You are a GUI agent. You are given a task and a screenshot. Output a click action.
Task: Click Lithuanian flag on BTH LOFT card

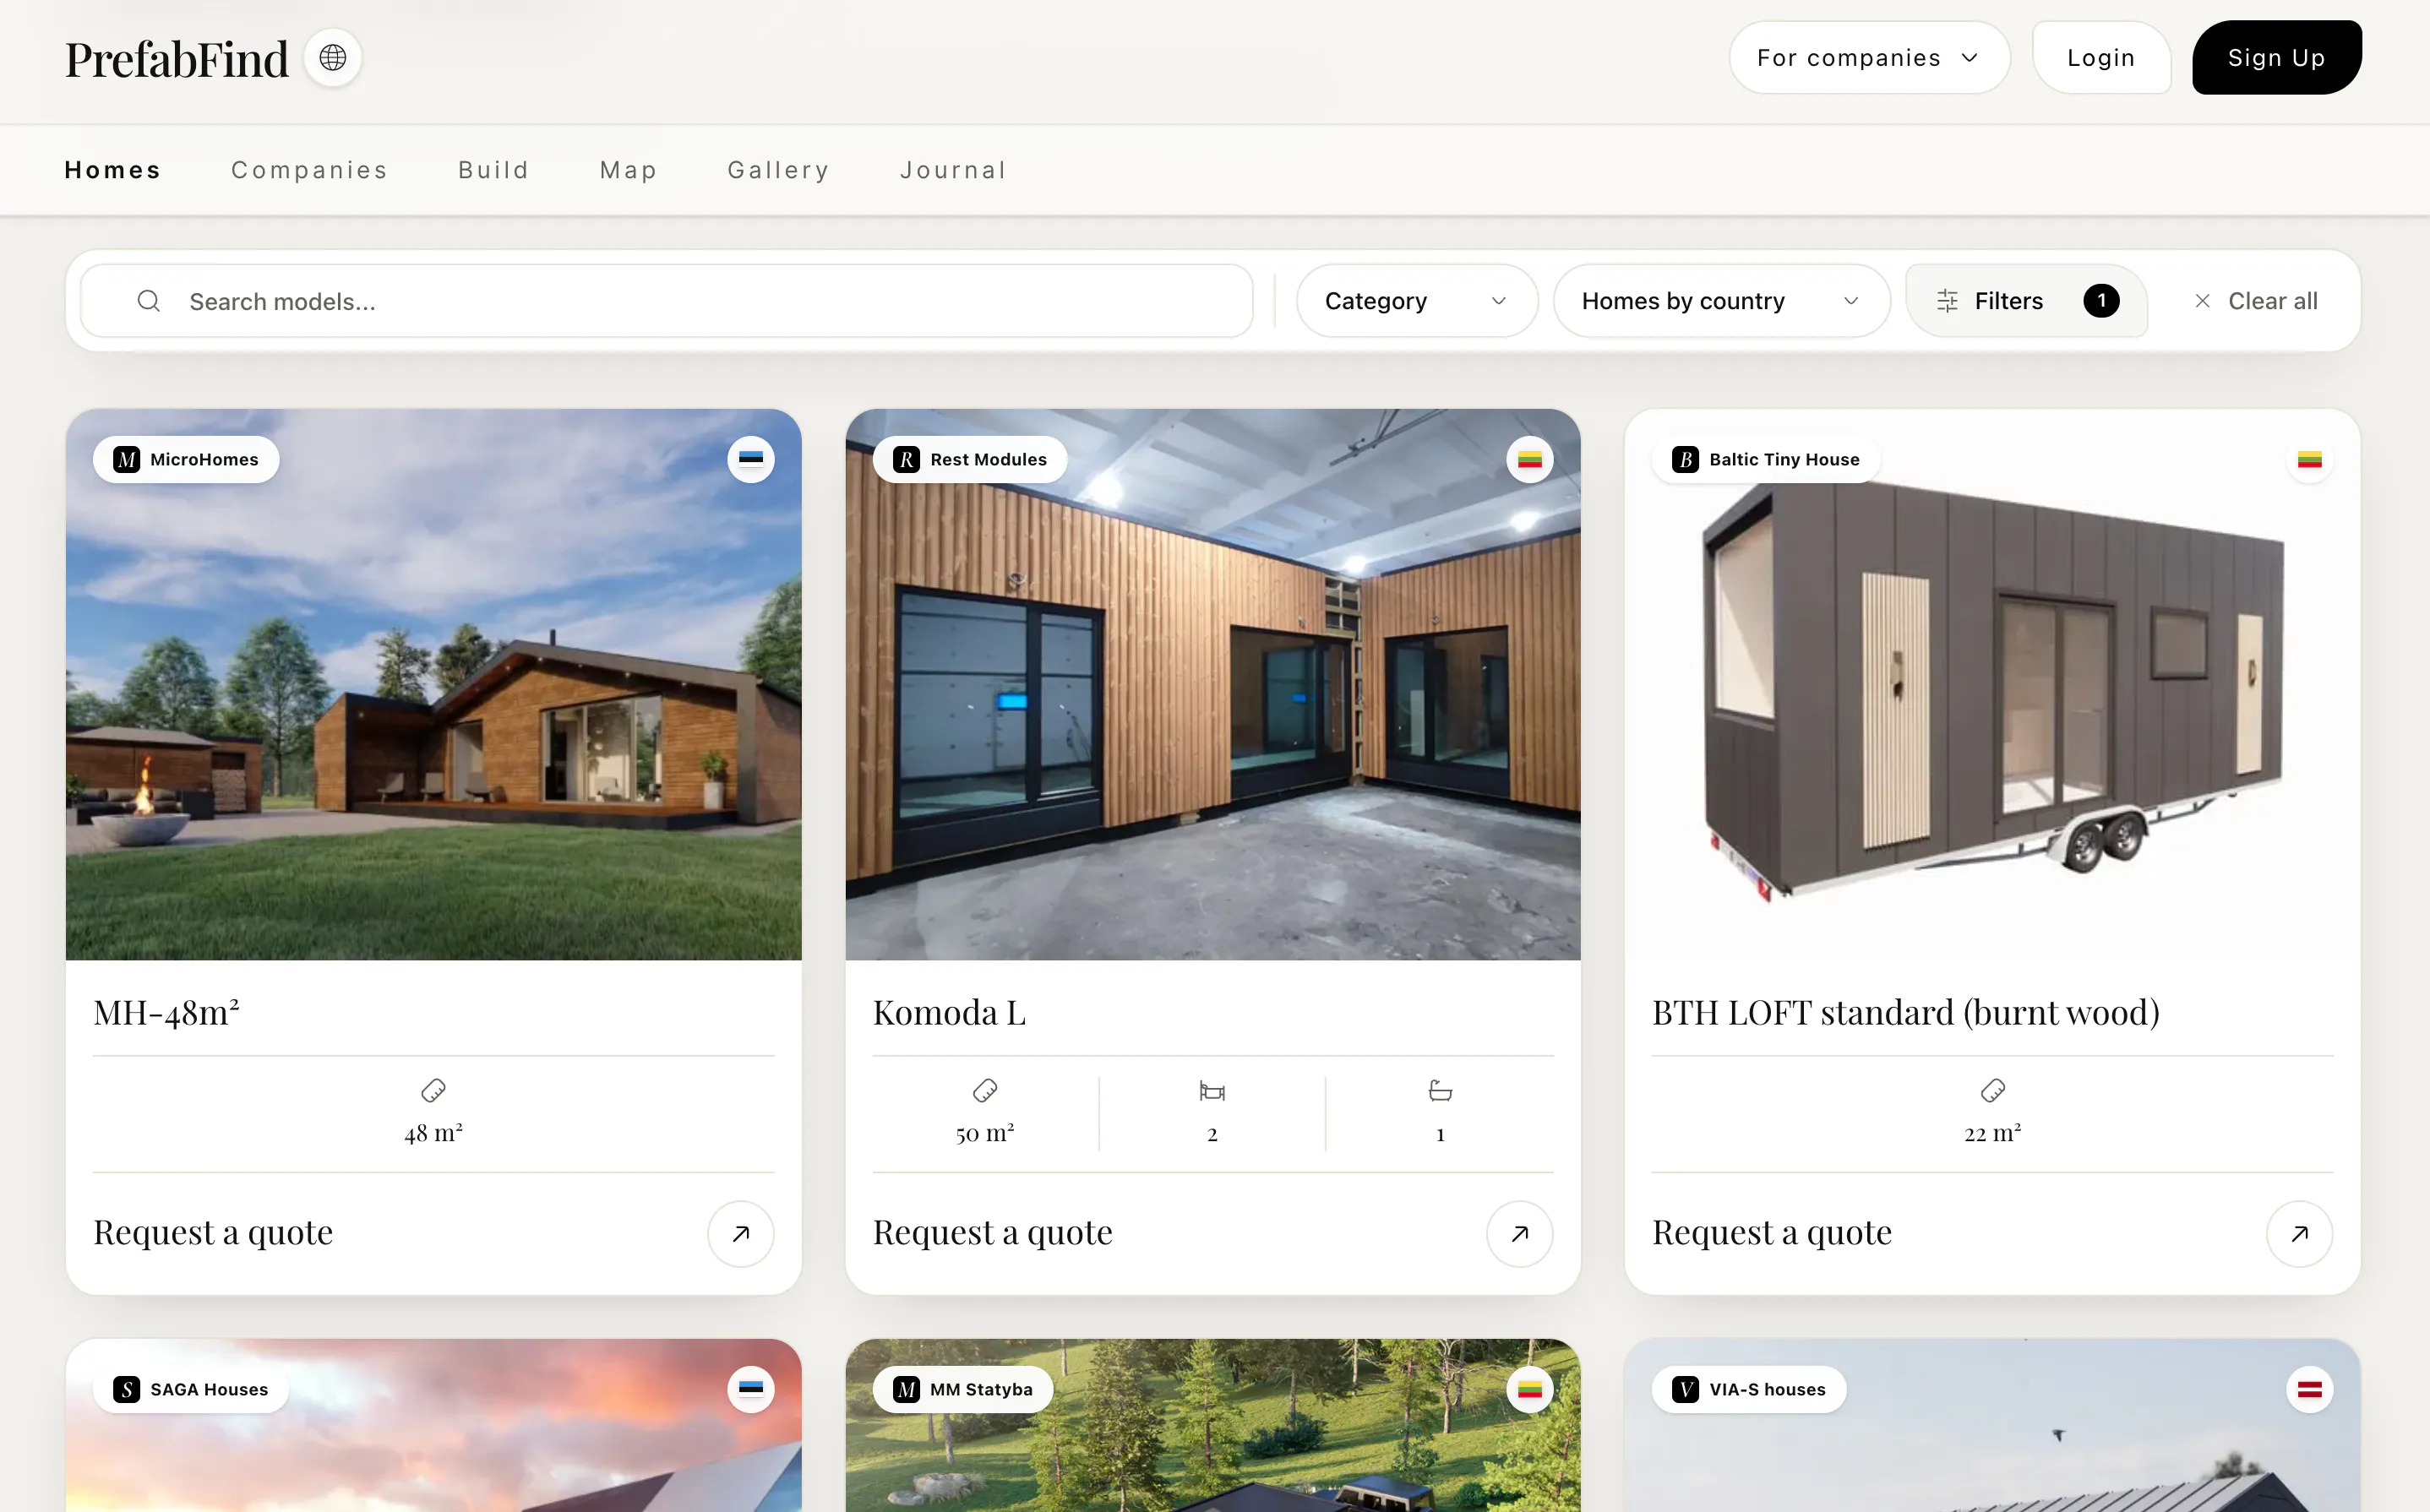(2310, 460)
